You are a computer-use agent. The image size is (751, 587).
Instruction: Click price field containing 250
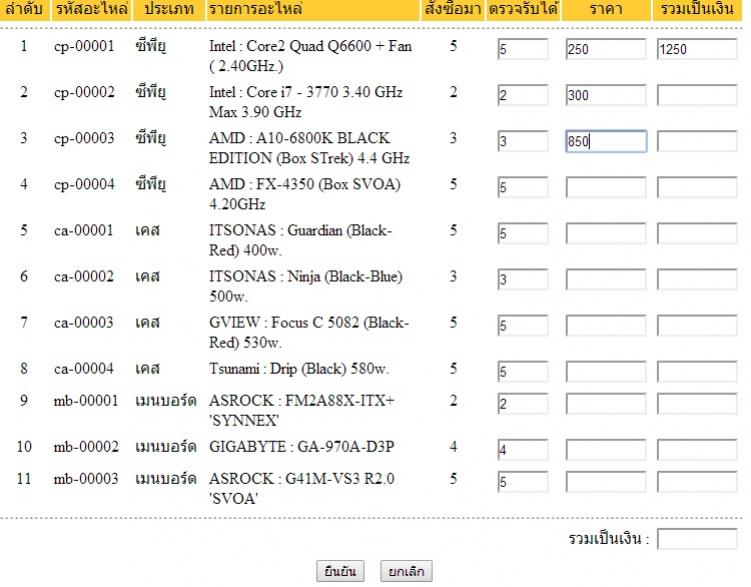tap(606, 49)
